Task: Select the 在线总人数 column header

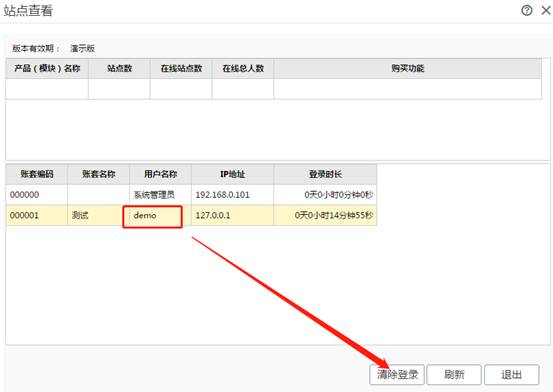Action: 243,68
